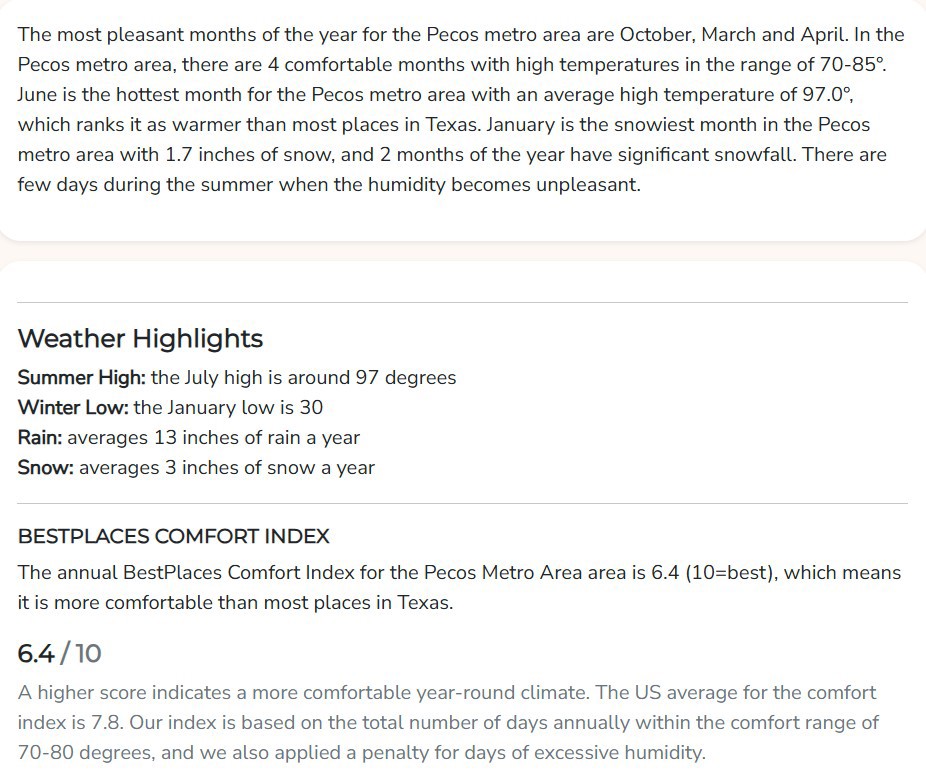Viewport: 926px width, 782px height.
Task: Click text 'averages 3 inches of snow a year'
Action: tap(227, 468)
